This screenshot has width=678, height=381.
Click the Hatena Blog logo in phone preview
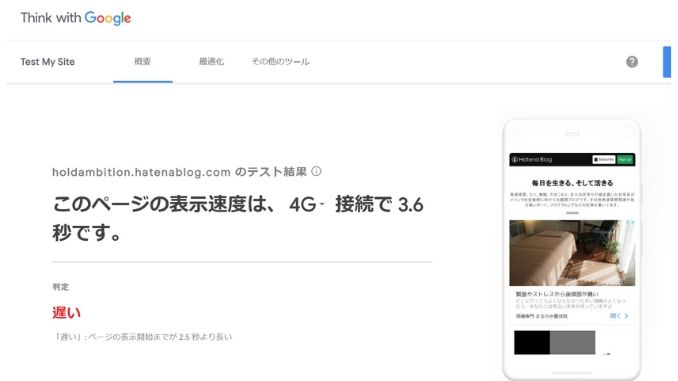coord(532,160)
